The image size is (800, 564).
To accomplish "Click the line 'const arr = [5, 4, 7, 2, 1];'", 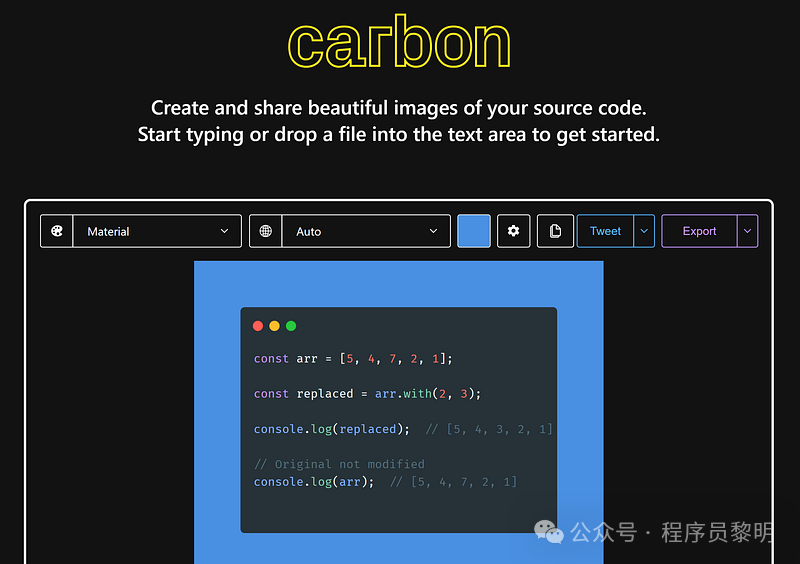I will (353, 359).
